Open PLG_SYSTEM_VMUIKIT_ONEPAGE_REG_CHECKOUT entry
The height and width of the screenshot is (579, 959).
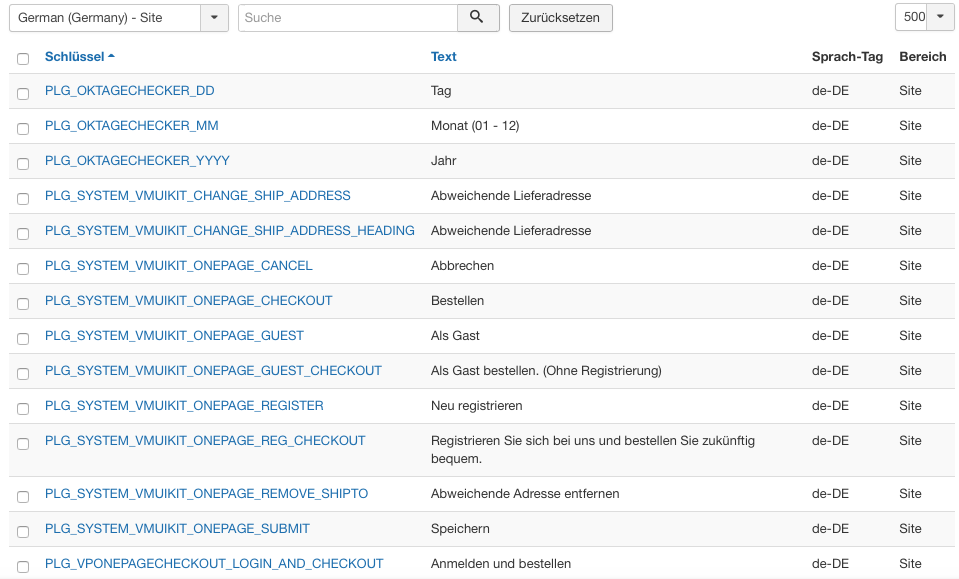(x=205, y=441)
